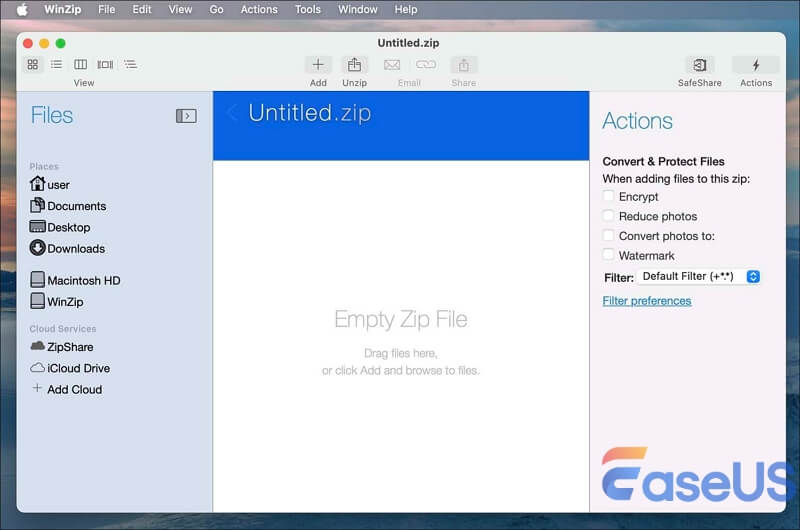Screen dimensions: 800x530
Task: Enable the Watermark checkbox
Action: pyautogui.click(x=608, y=254)
